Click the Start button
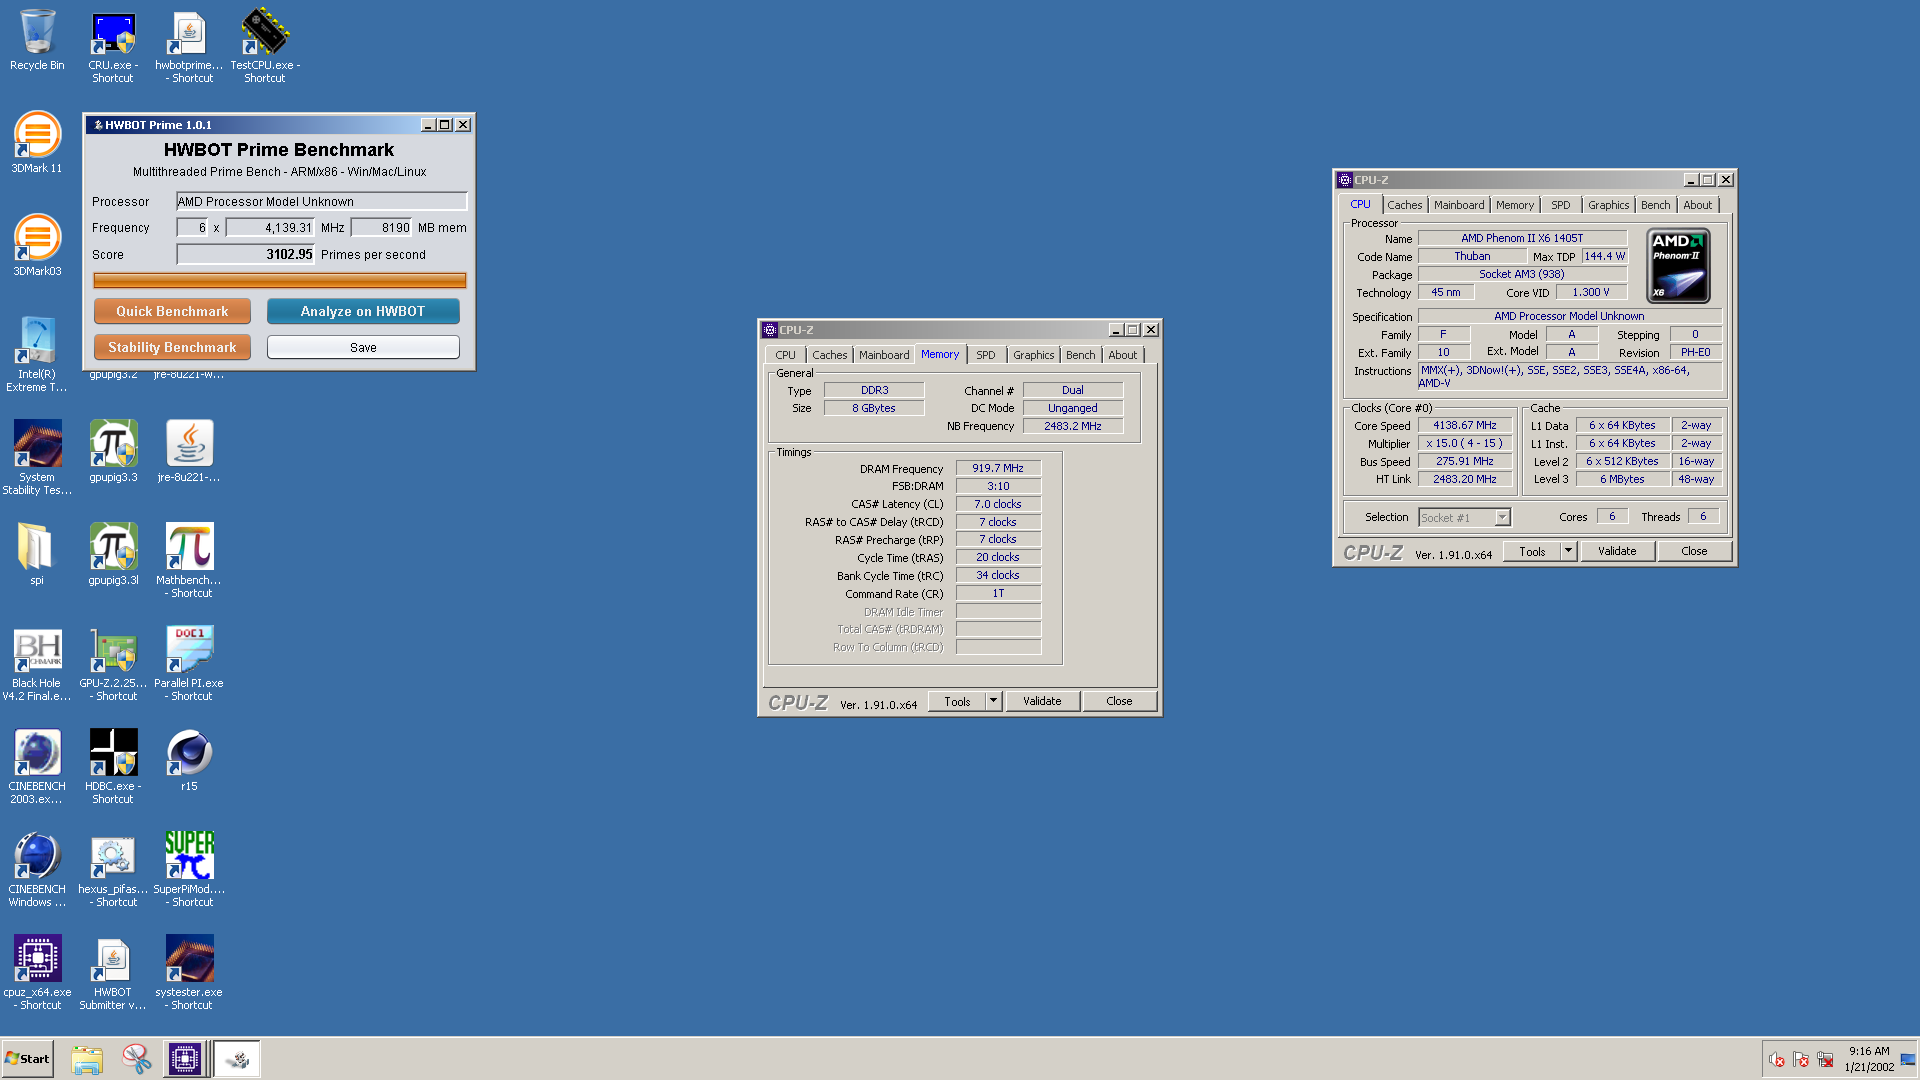This screenshot has height=1080, width=1920. [x=28, y=1059]
